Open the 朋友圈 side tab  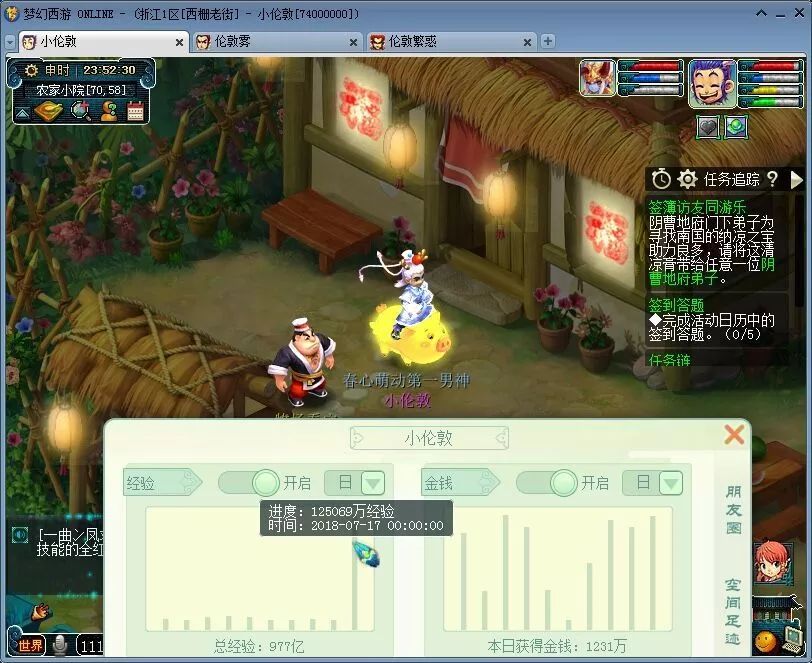[733, 510]
